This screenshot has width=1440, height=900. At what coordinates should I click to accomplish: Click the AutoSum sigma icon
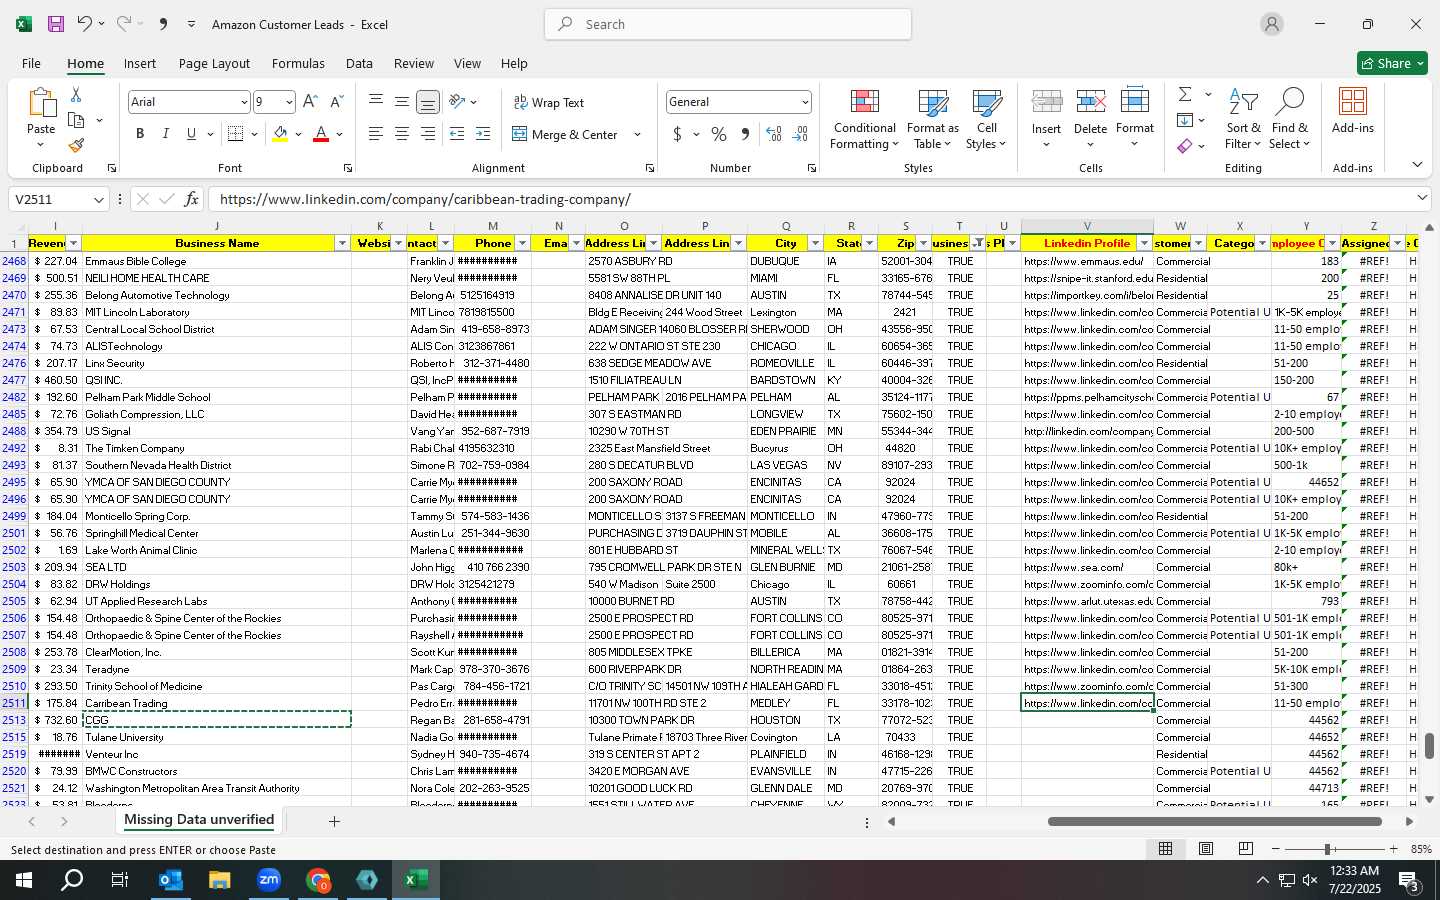pyautogui.click(x=1185, y=94)
